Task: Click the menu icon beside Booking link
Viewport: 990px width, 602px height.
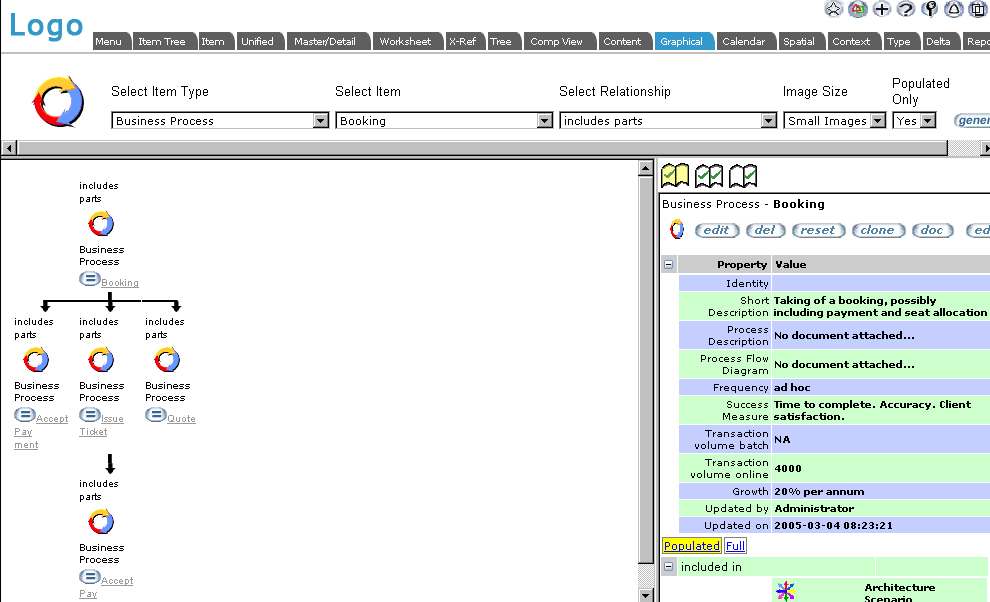Action: pos(89,280)
